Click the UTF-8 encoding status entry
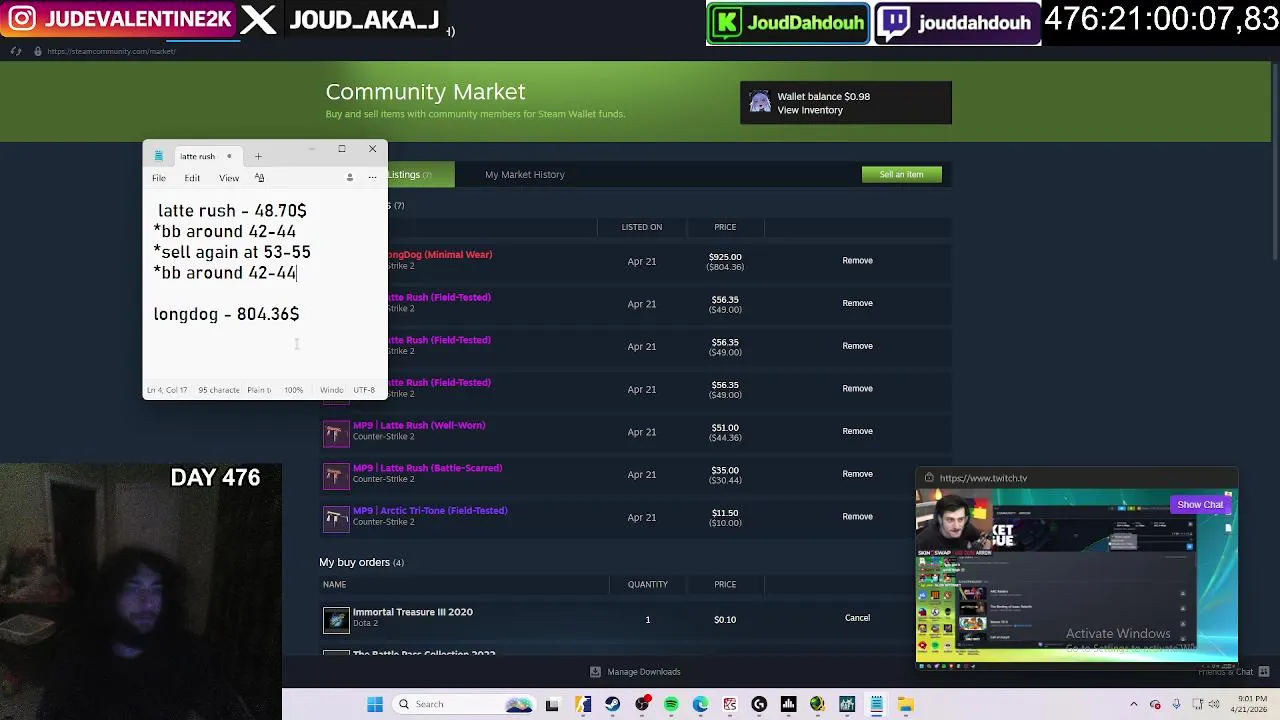This screenshot has height=720, width=1280. pos(364,390)
